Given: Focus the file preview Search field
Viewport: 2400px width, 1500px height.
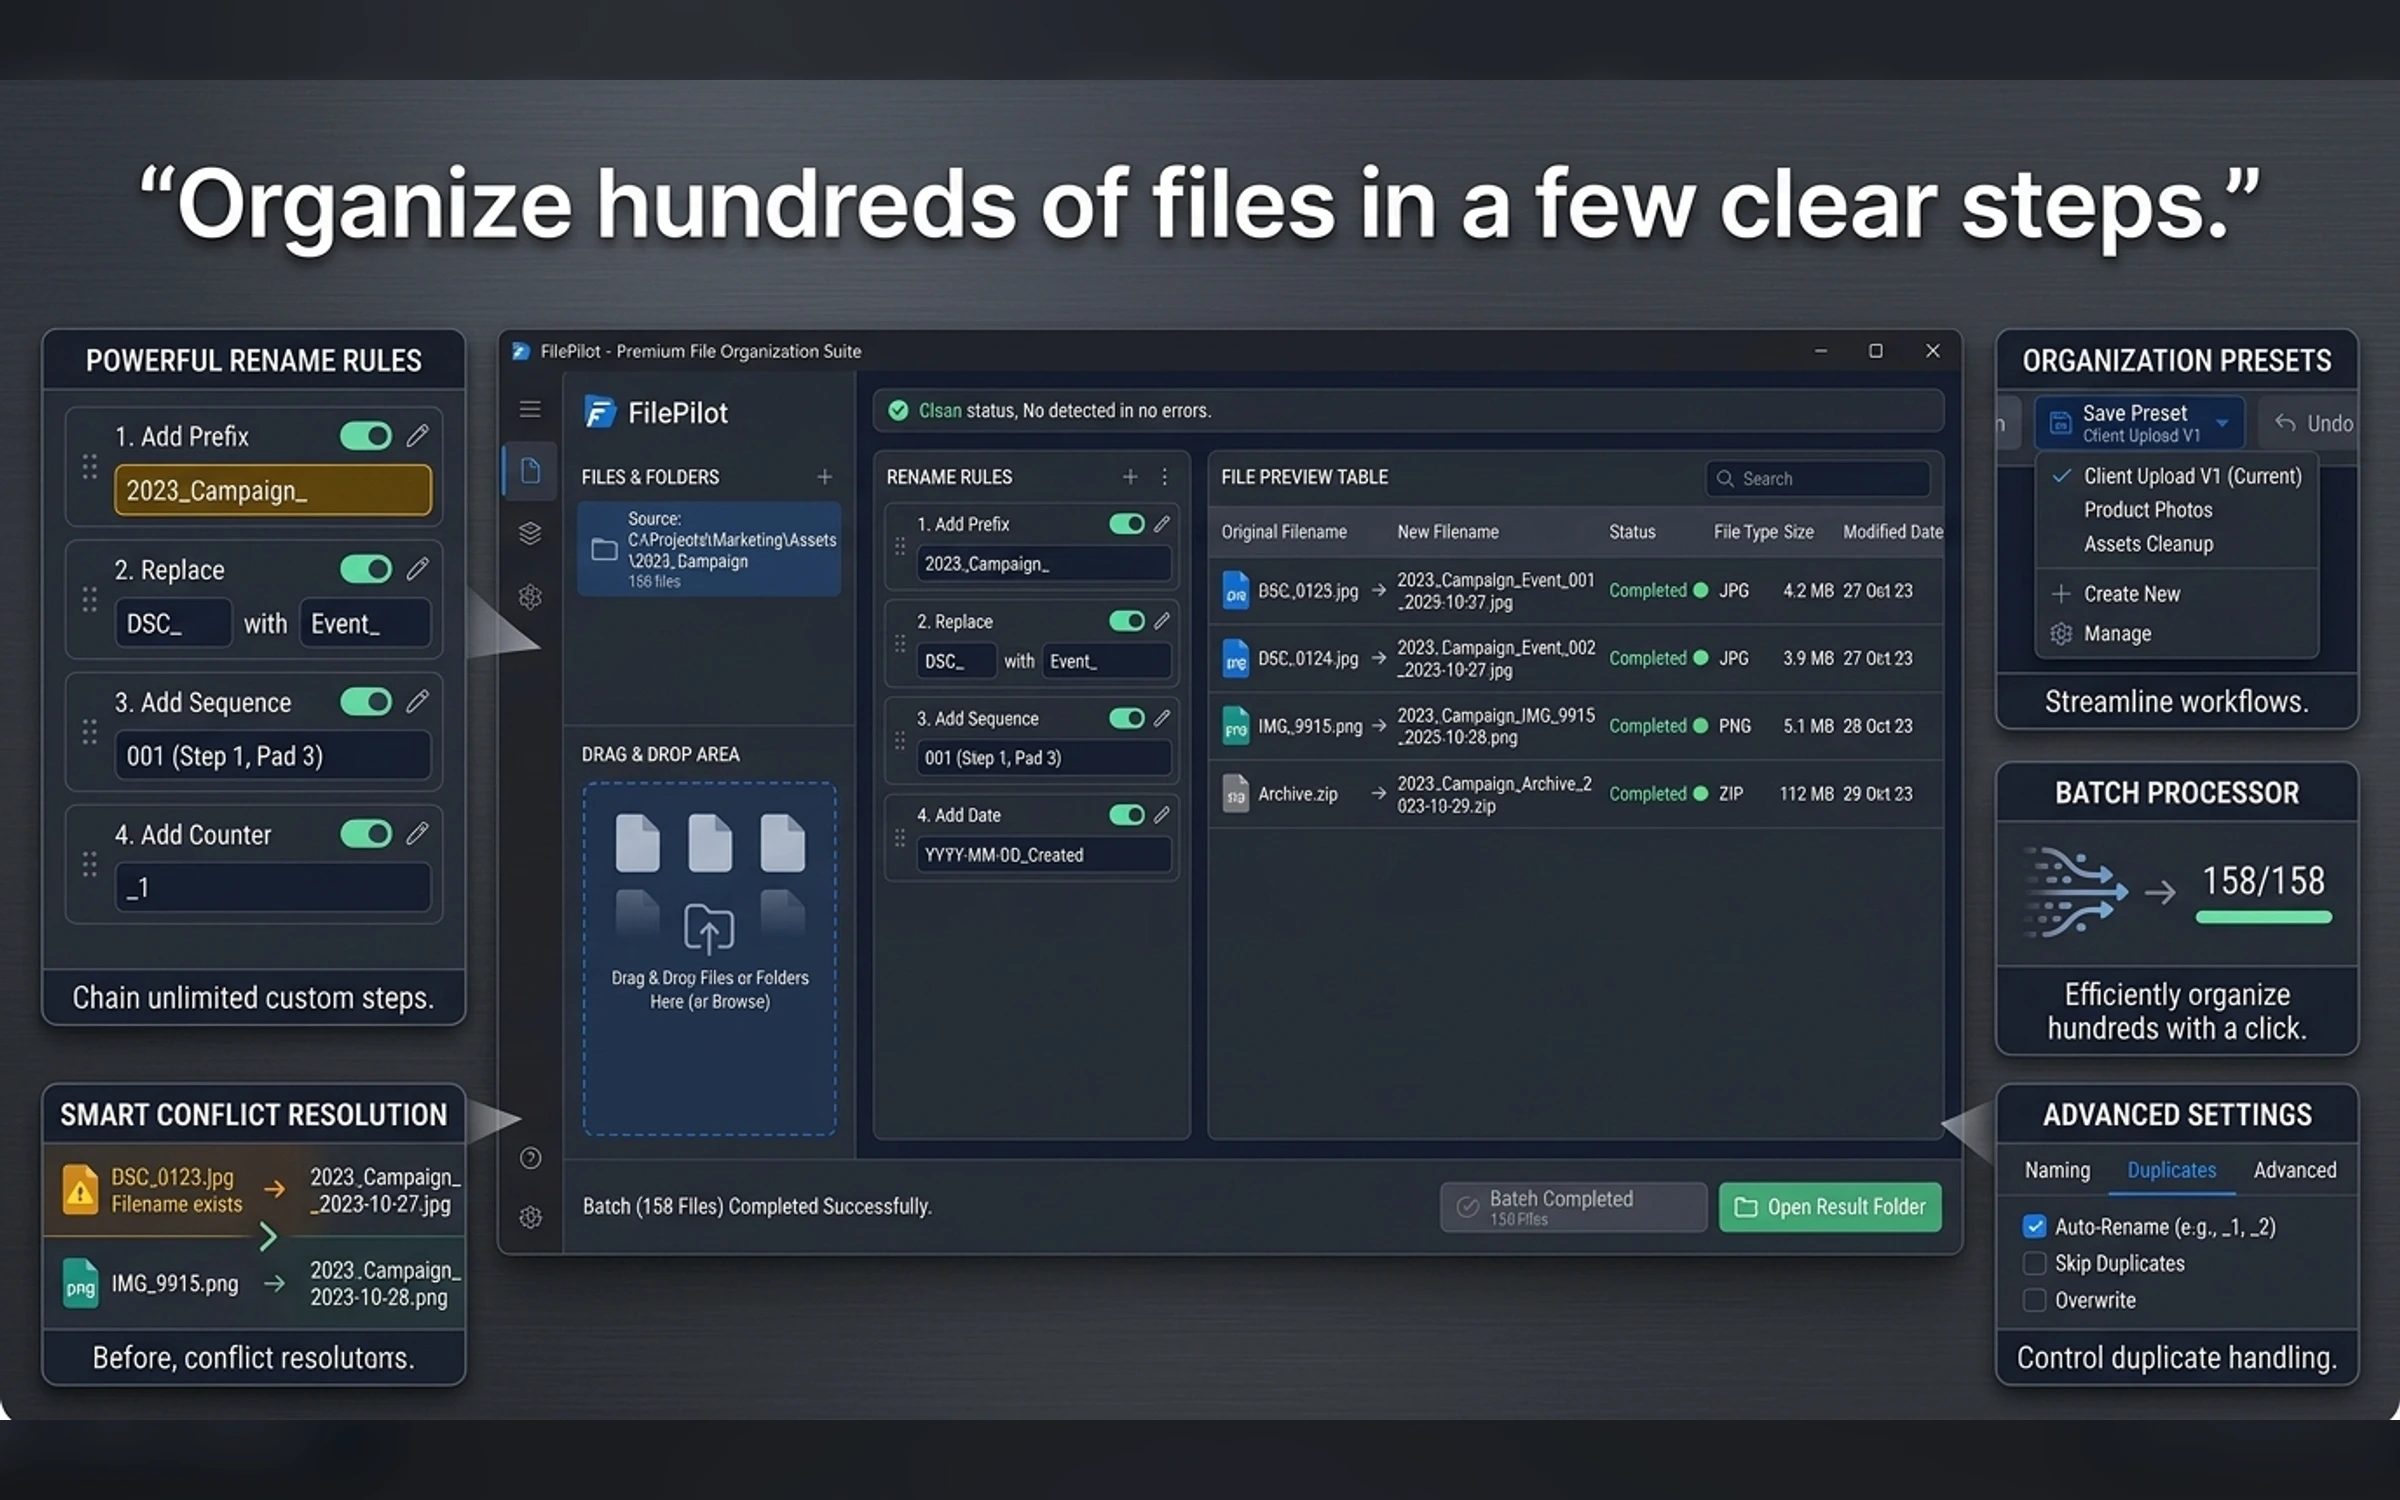Looking at the screenshot, I should 1817,478.
